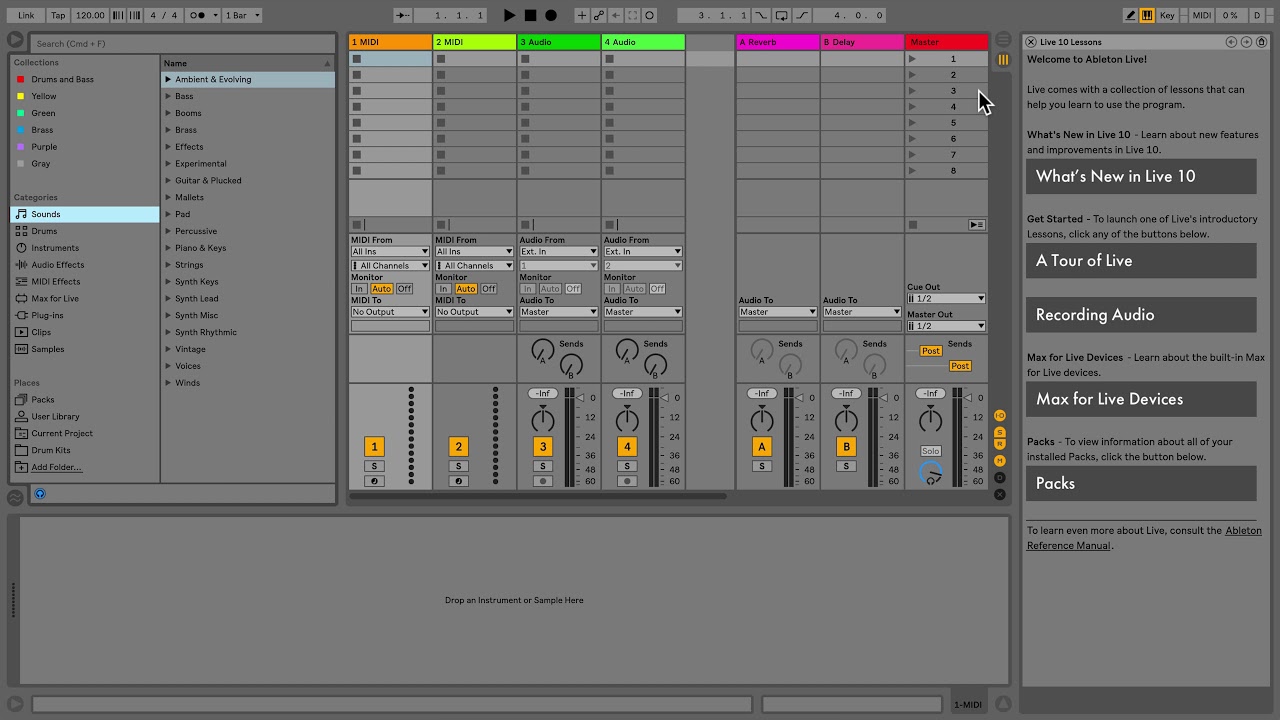Toggle Sends section visibility button

click(x=1000, y=431)
